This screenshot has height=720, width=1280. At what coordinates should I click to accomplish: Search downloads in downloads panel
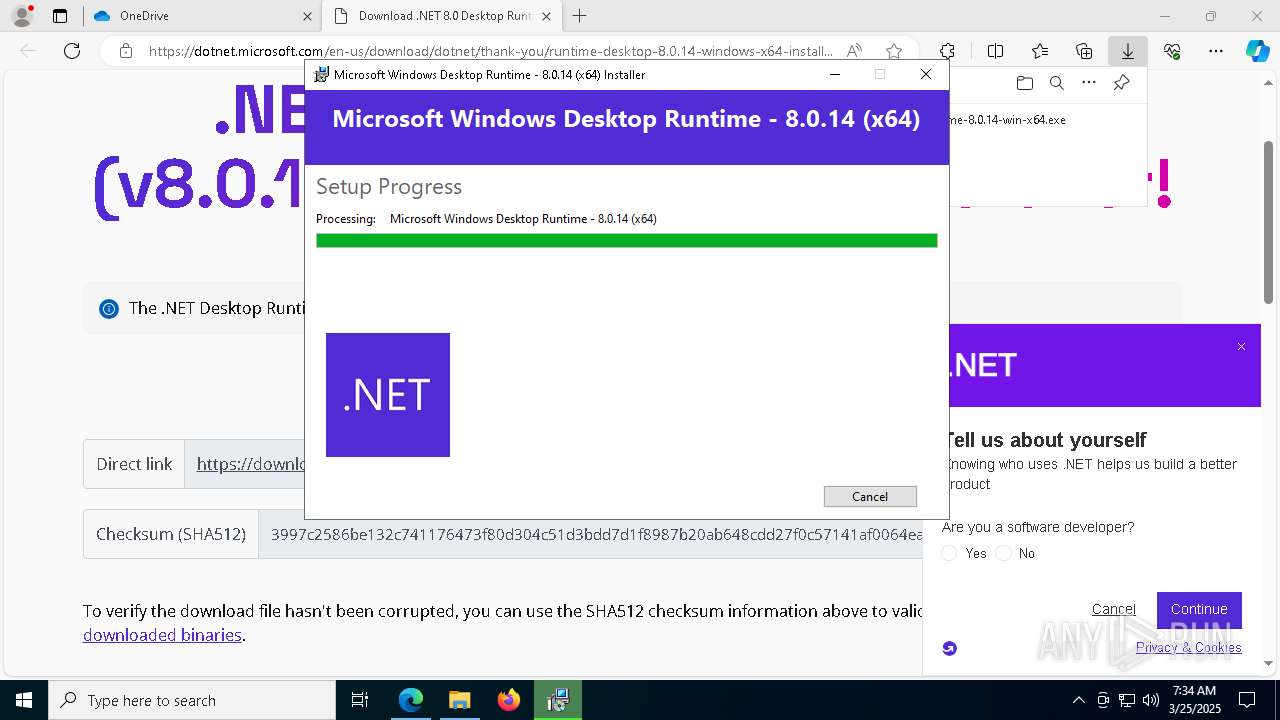click(x=1057, y=83)
